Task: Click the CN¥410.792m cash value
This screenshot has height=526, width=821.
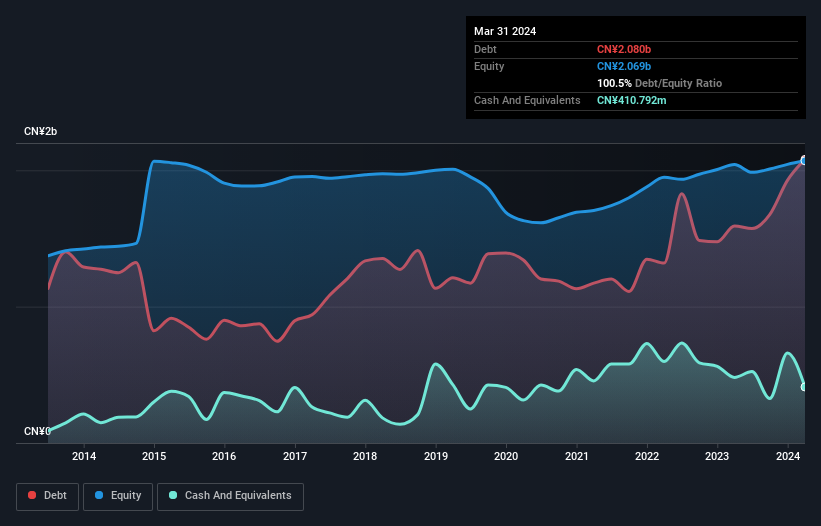Action: [631, 100]
